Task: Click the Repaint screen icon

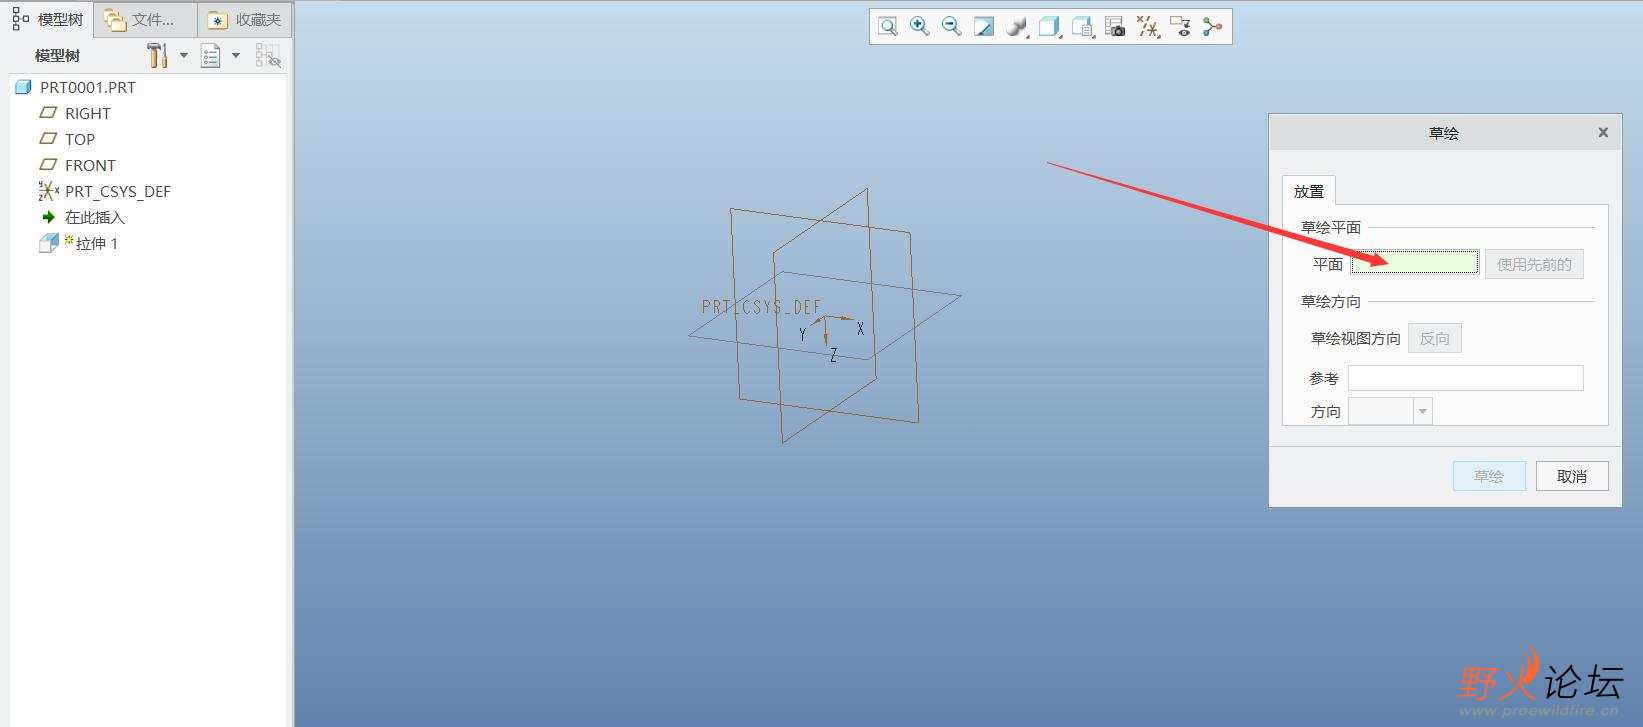Action: [x=984, y=27]
